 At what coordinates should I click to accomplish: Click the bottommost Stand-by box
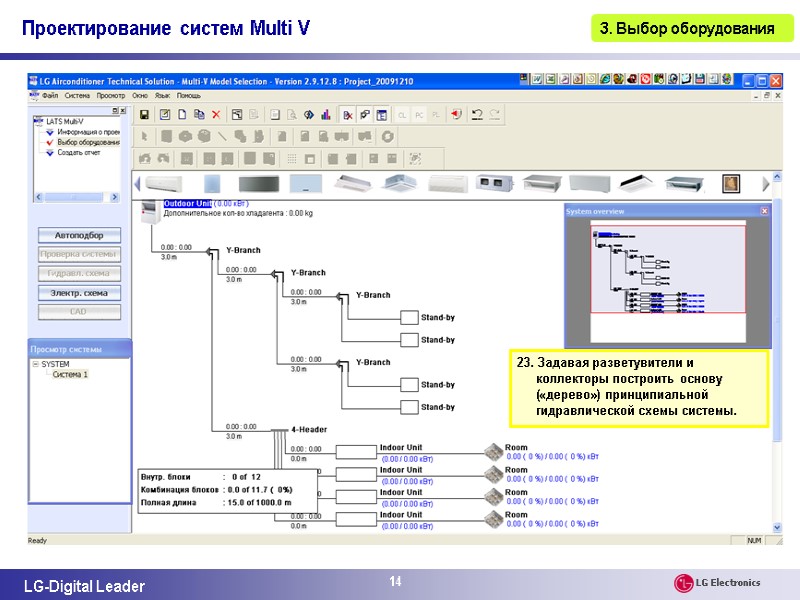tap(409, 407)
